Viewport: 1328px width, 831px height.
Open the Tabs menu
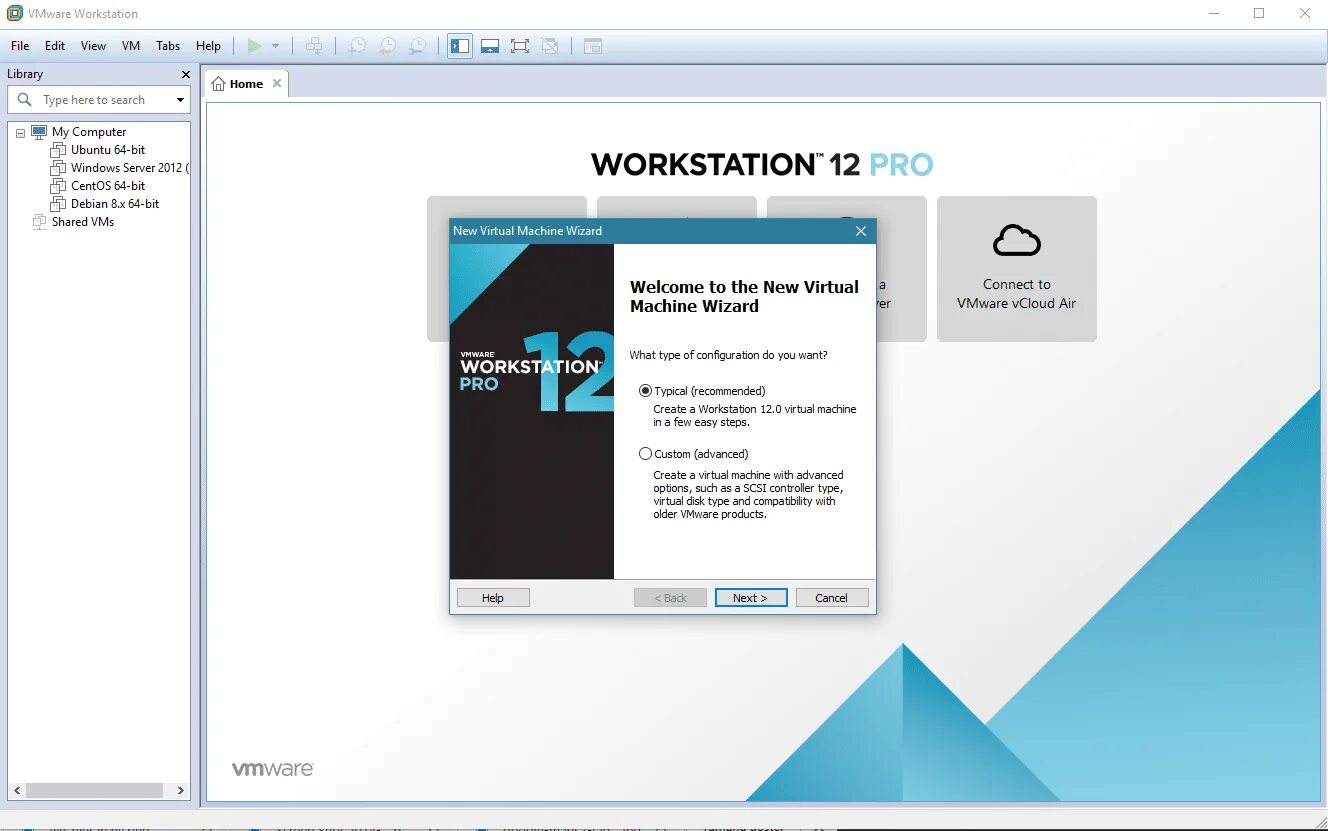click(x=168, y=46)
